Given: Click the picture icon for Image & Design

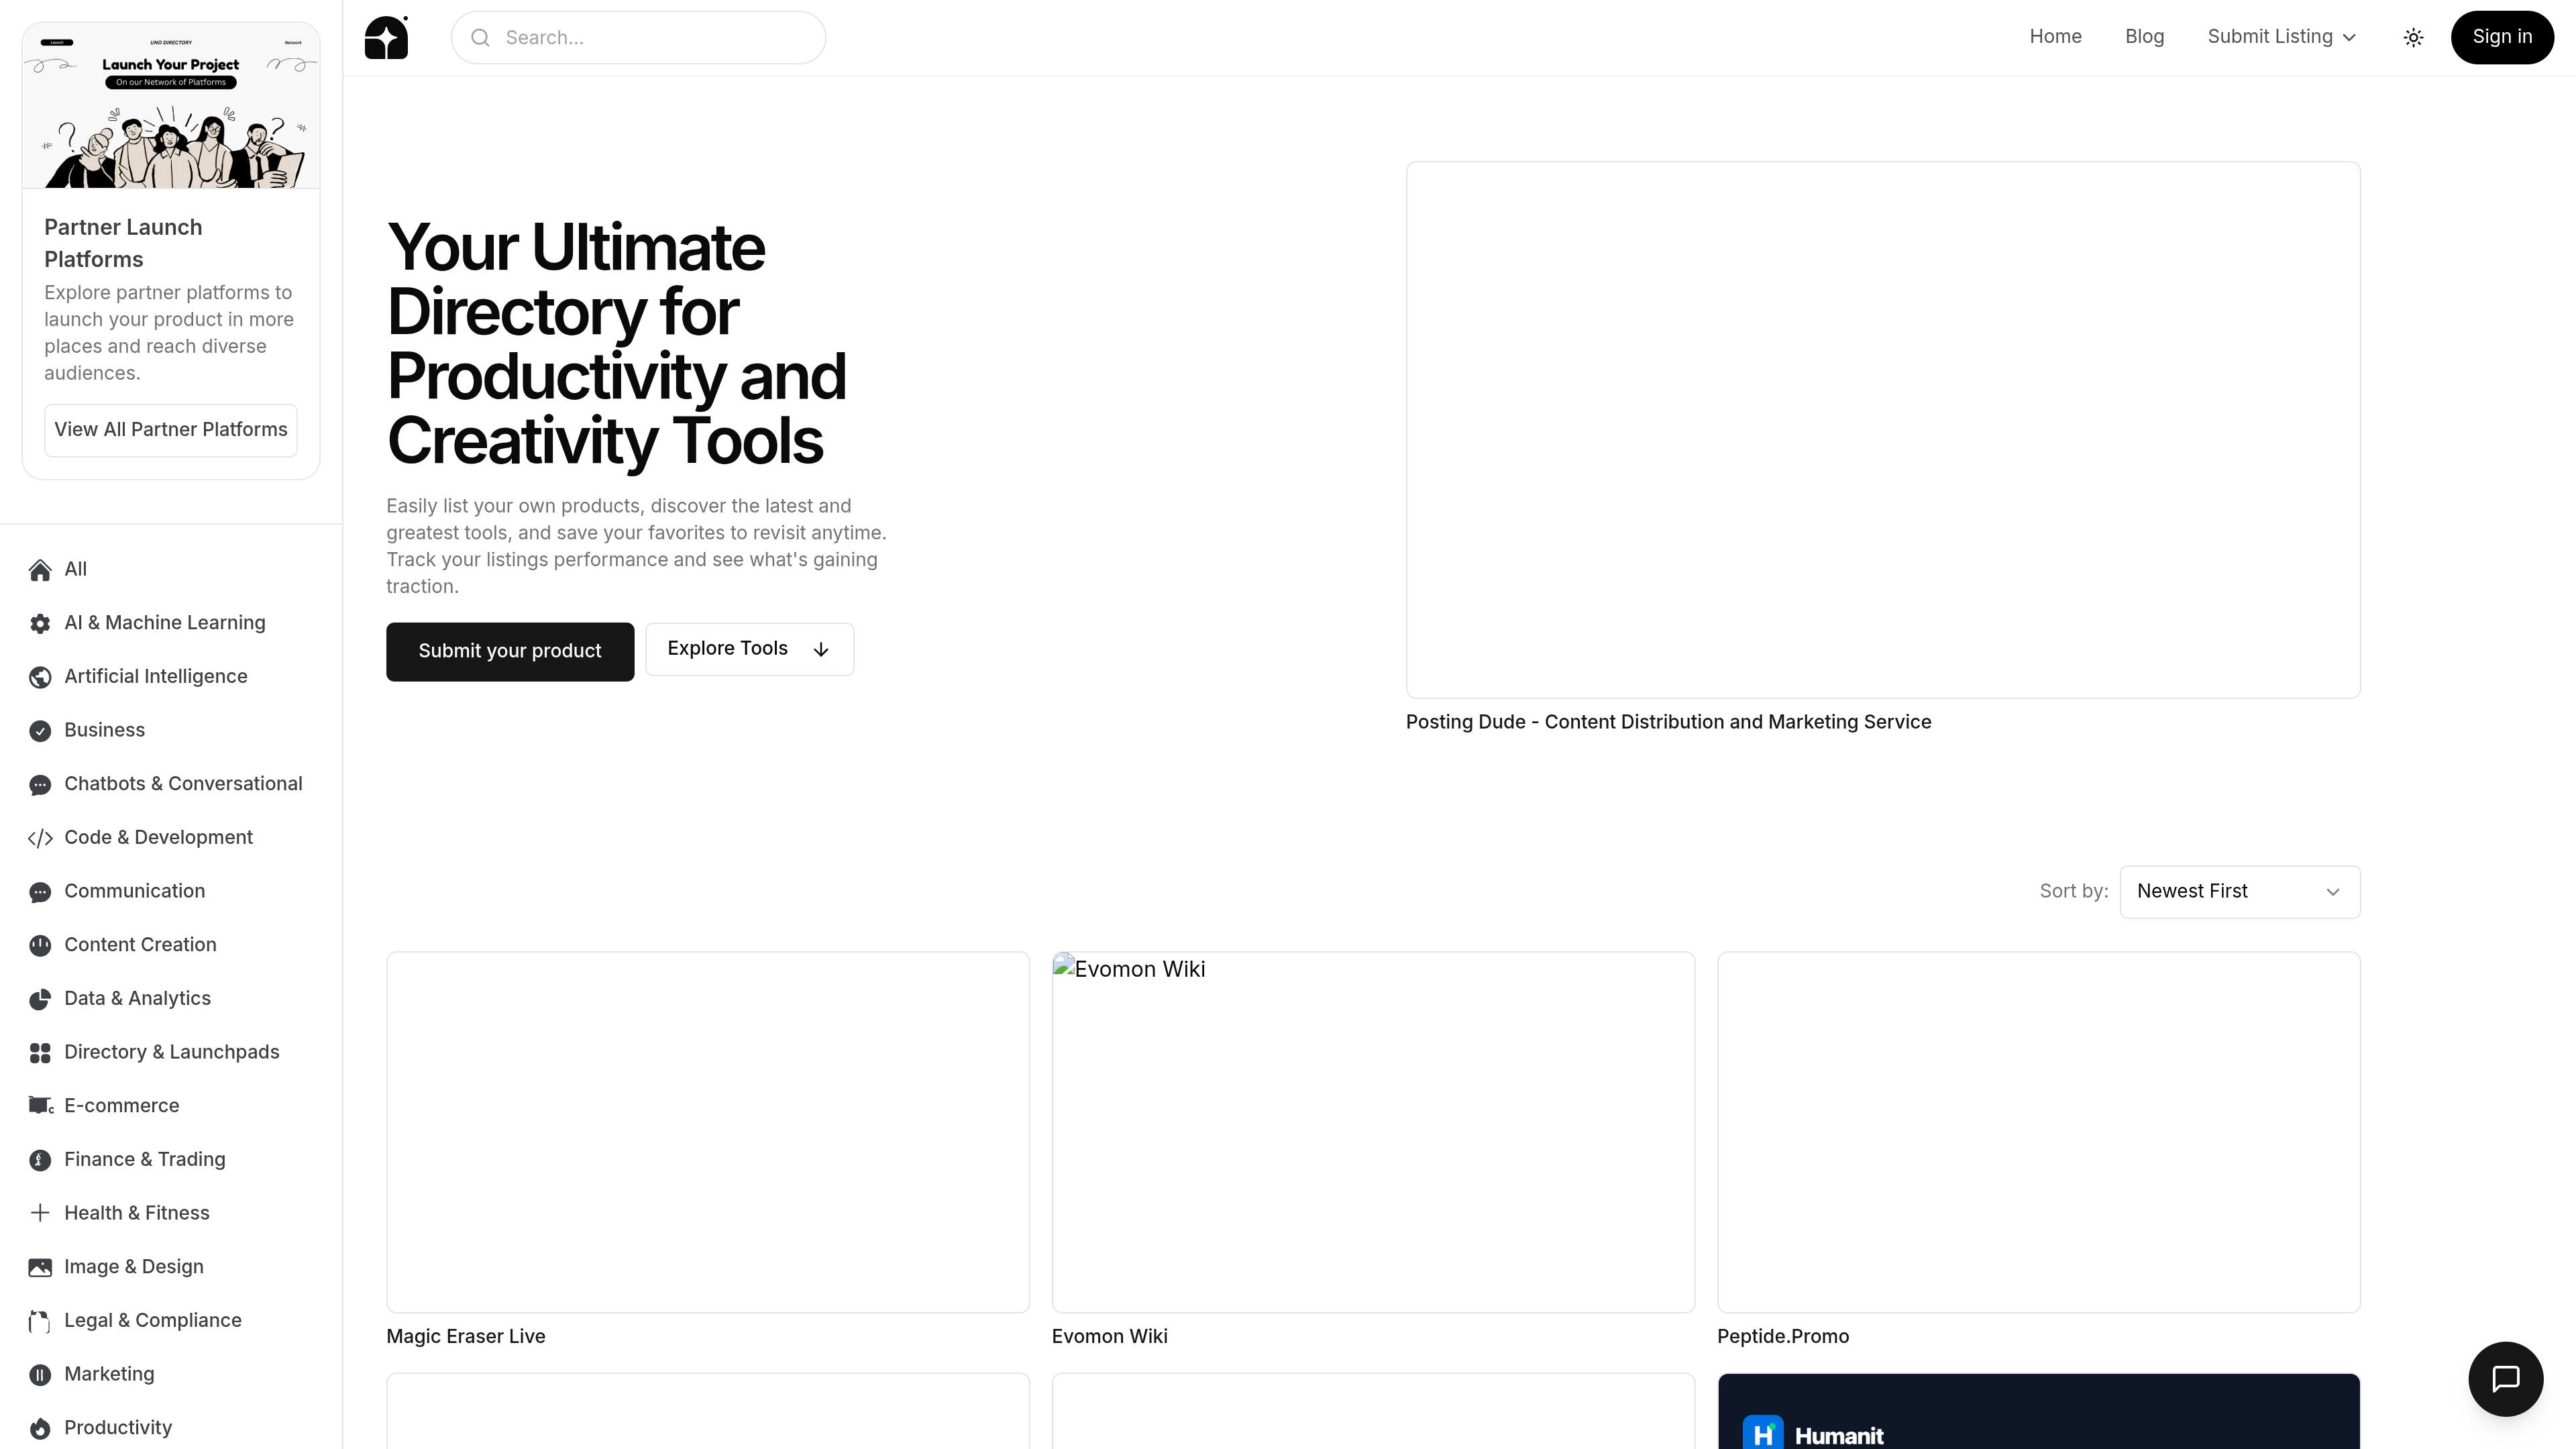Looking at the screenshot, I should [40, 1267].
